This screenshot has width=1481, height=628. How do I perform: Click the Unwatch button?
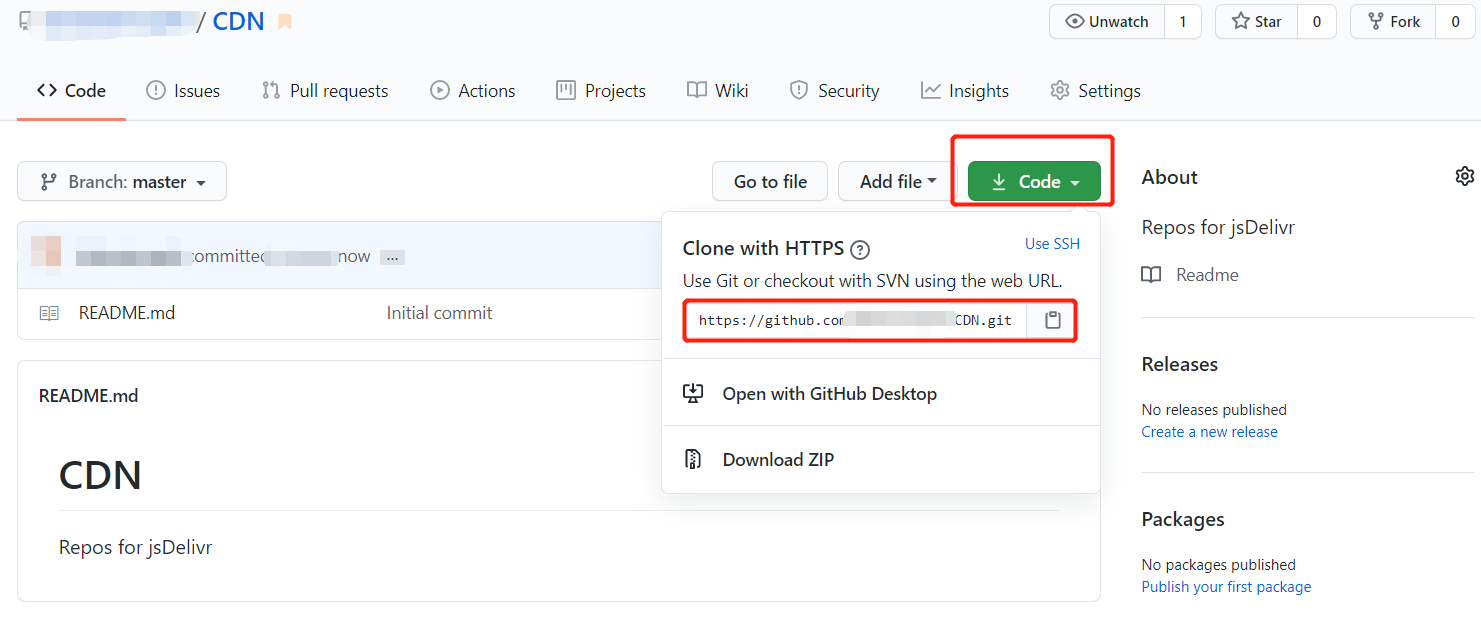[x=1107, y=22]
